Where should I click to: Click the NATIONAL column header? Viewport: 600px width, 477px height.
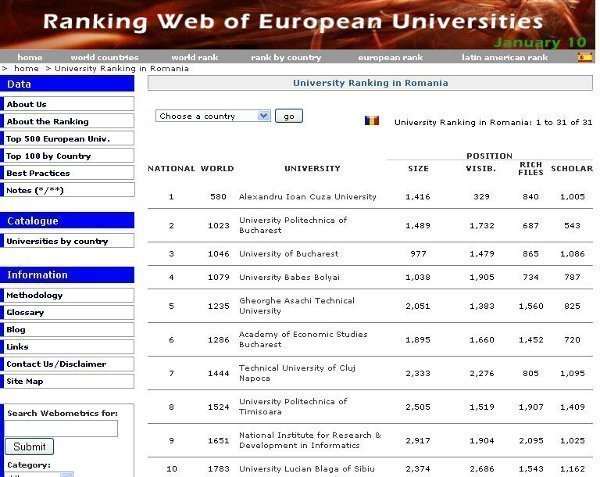171,168
